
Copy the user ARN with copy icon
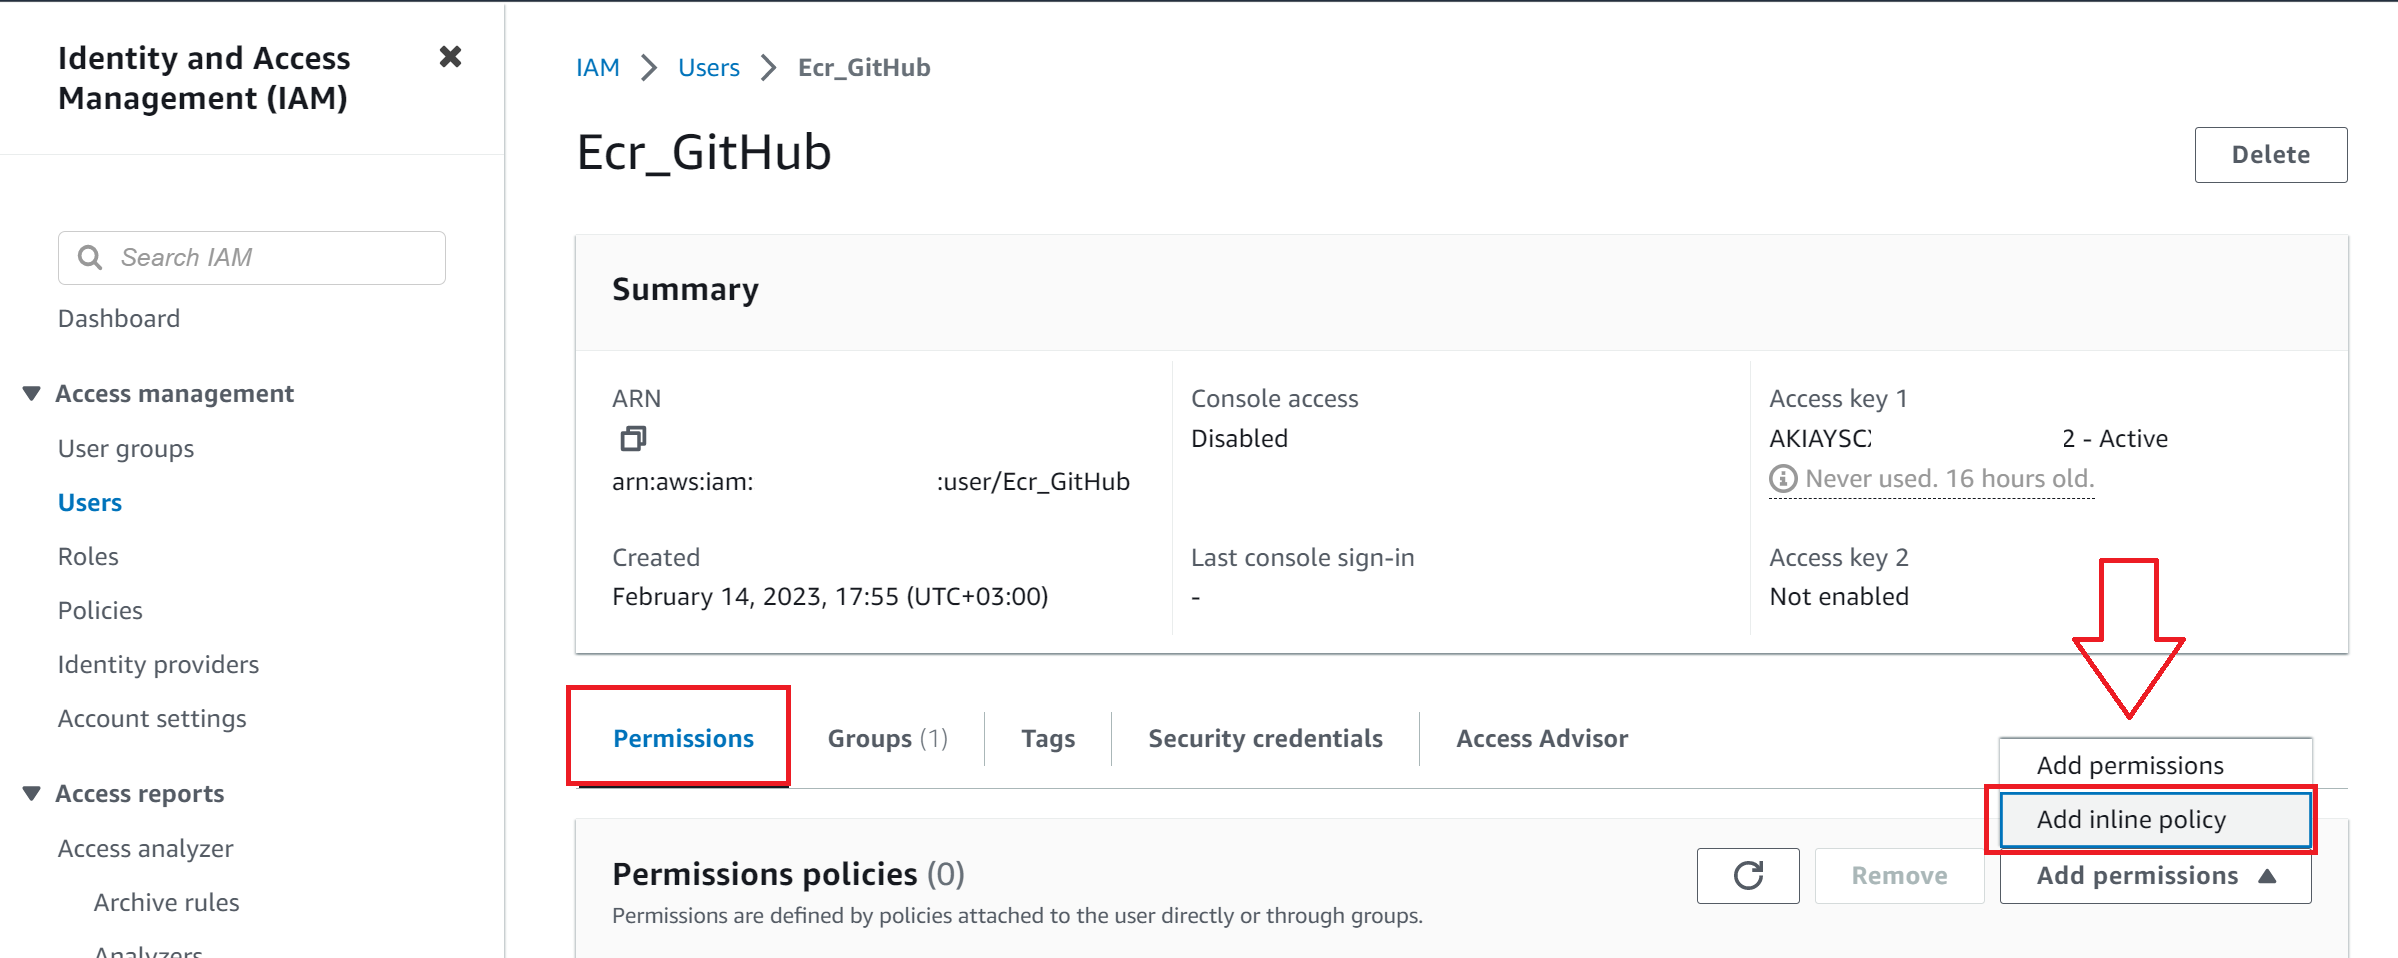[633, 438]
